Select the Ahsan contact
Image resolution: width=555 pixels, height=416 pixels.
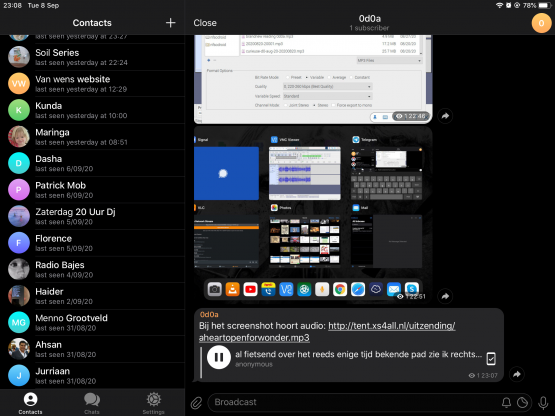pyautogui.click(x=92, y=349)
